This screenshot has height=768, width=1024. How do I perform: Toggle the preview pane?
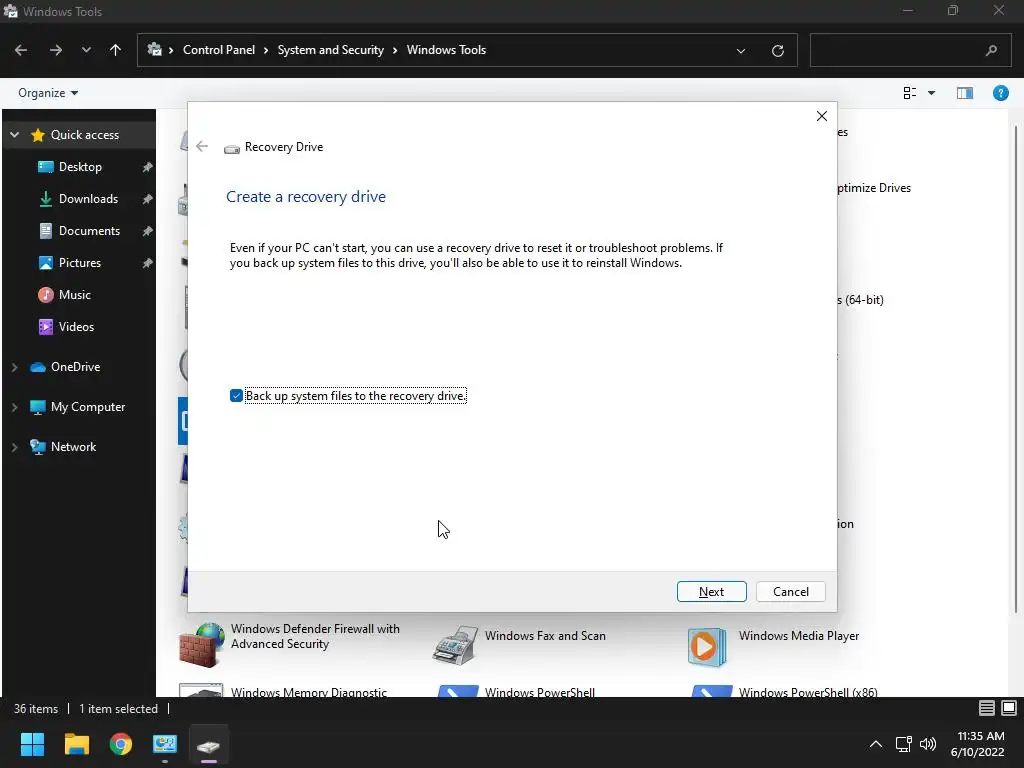[965, 93]
